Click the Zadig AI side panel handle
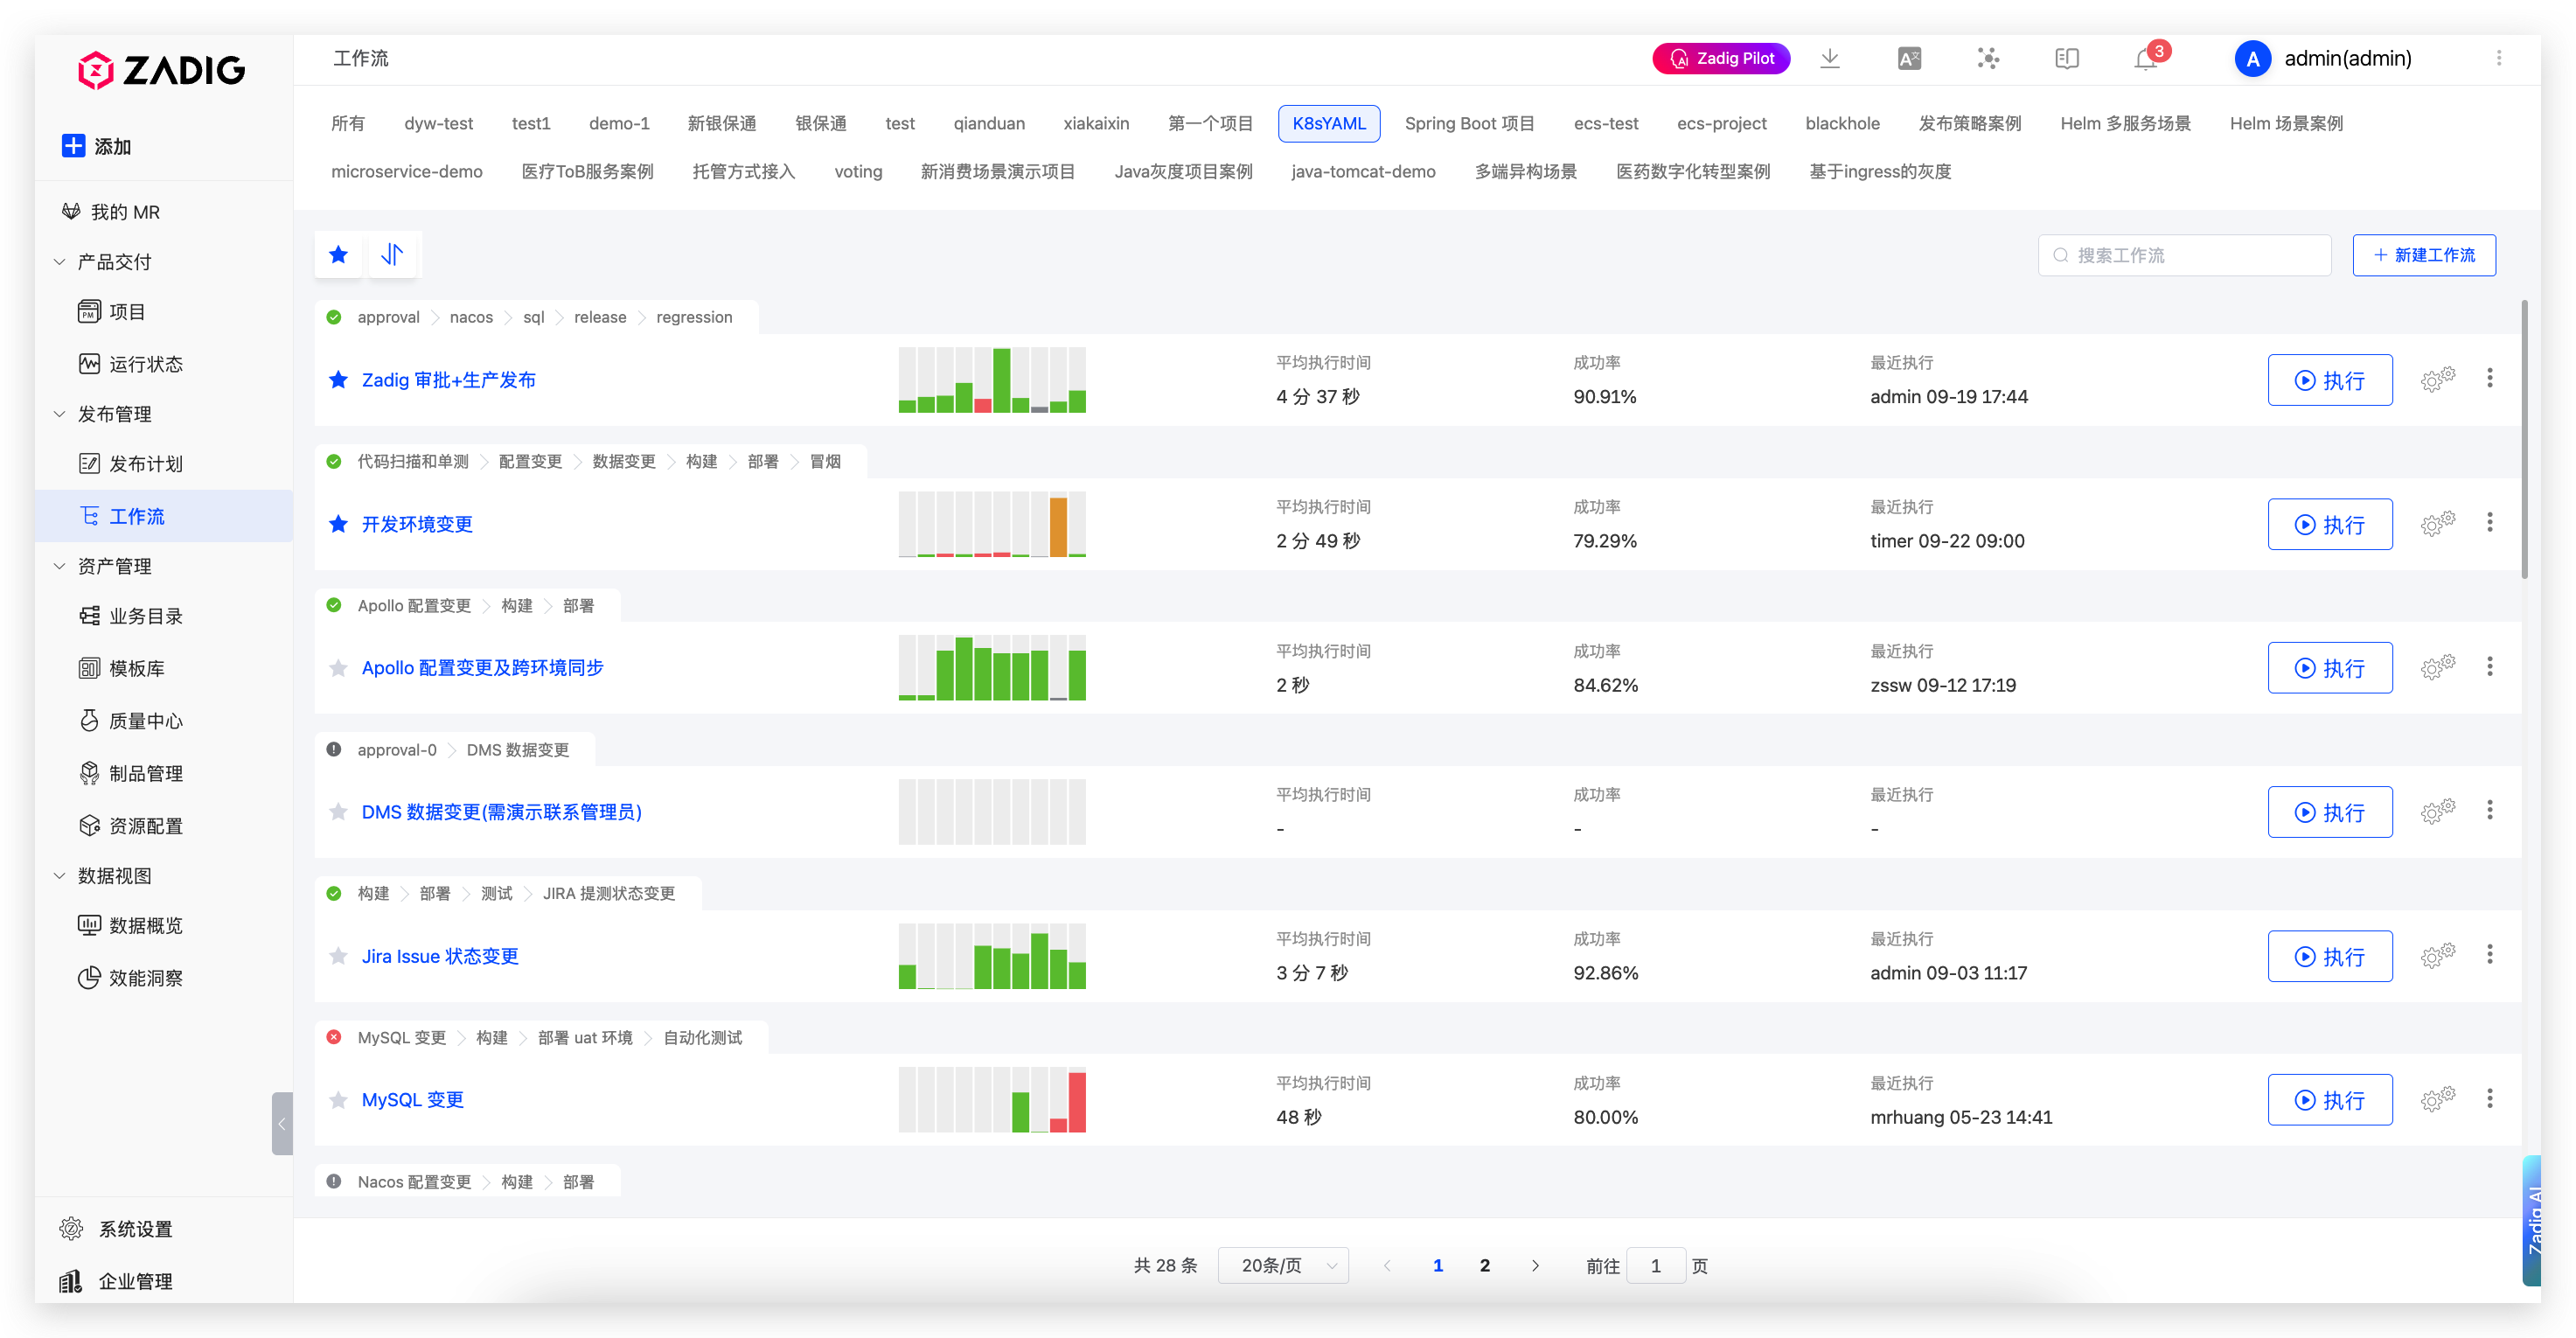Image resolution: width=2576 pixels, height=1338 pixels. [2532, 1220]
